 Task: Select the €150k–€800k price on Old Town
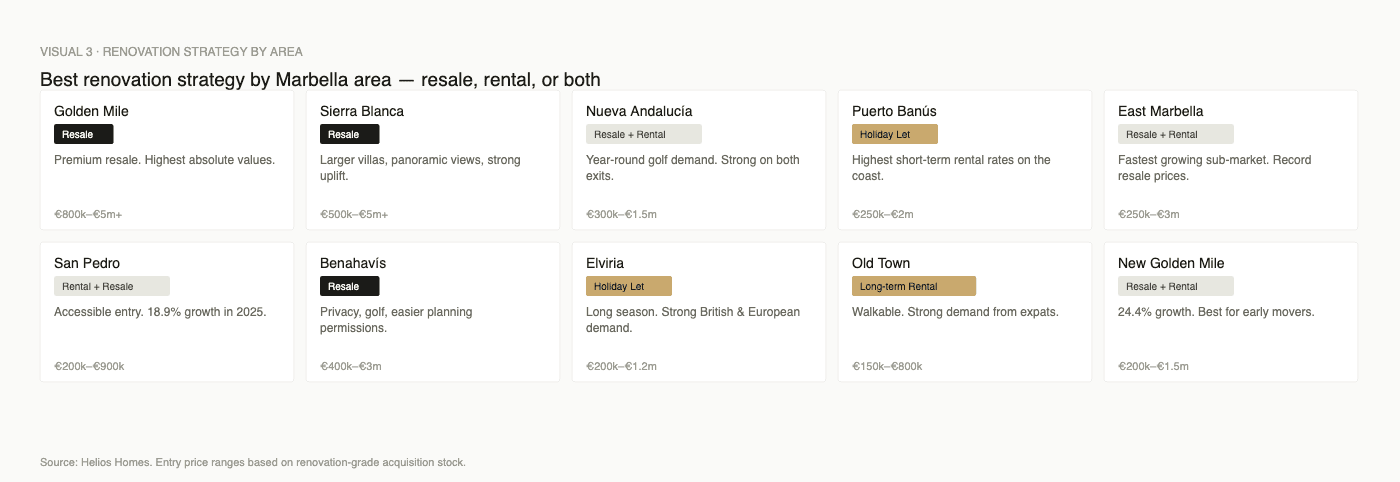[887, 366]
